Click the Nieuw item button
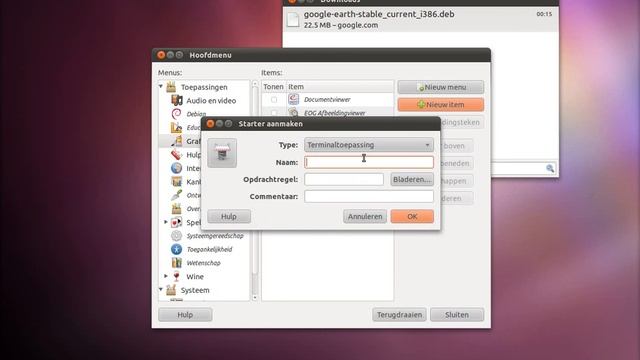 441,104
